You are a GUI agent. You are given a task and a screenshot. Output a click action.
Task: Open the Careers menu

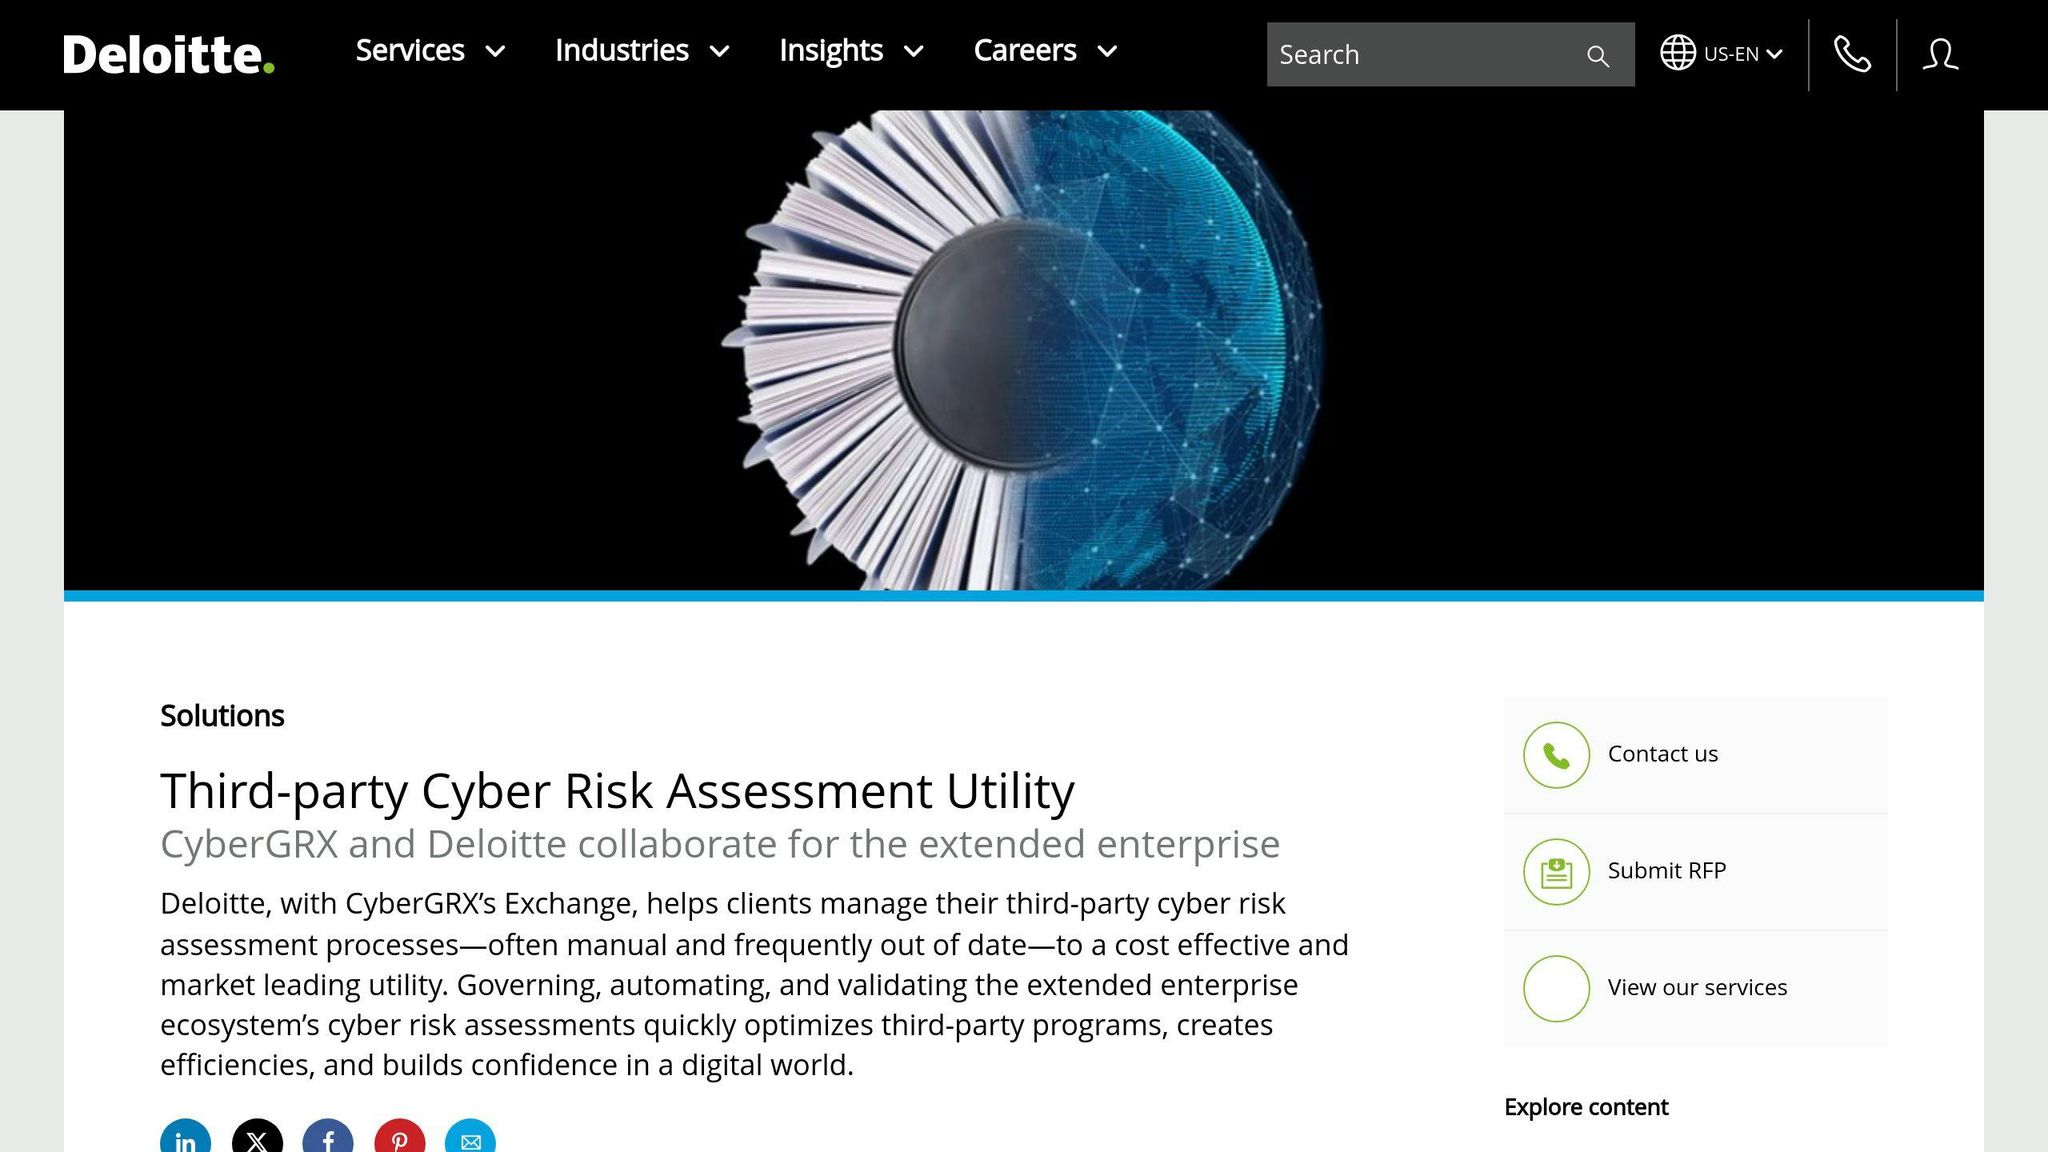point(1025,51)
